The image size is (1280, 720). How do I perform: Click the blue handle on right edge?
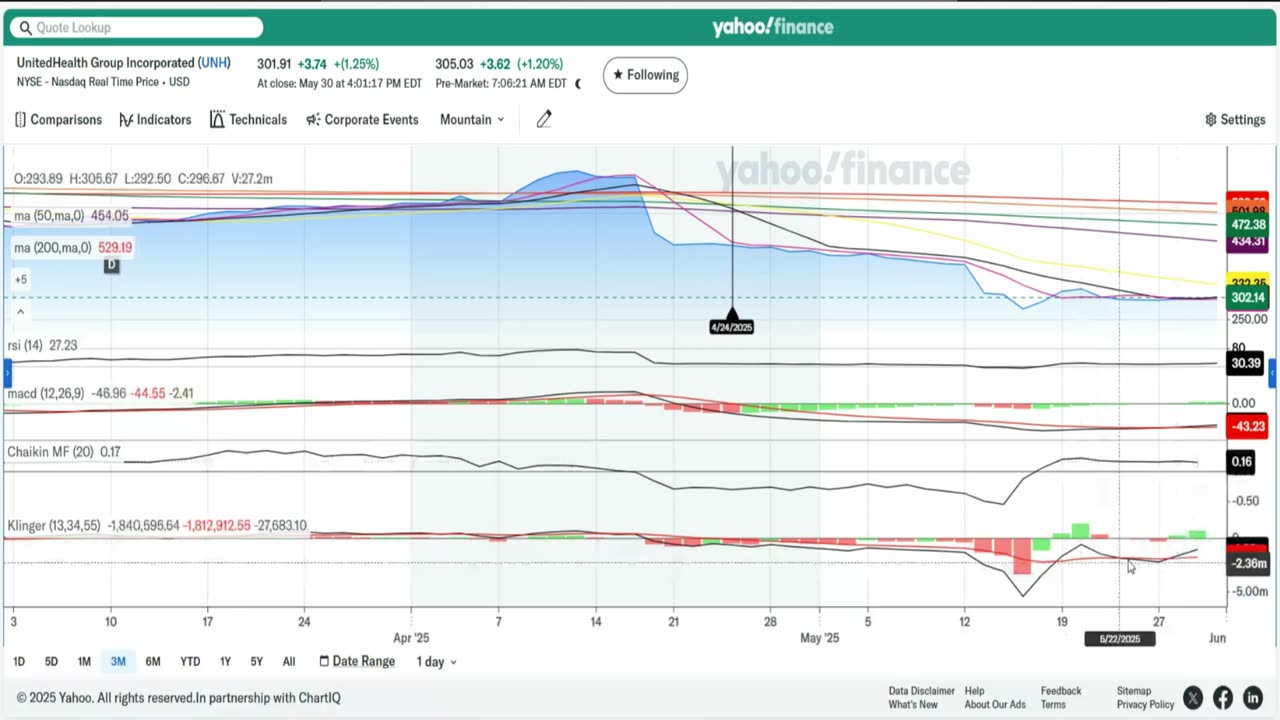pos(1274,375)
